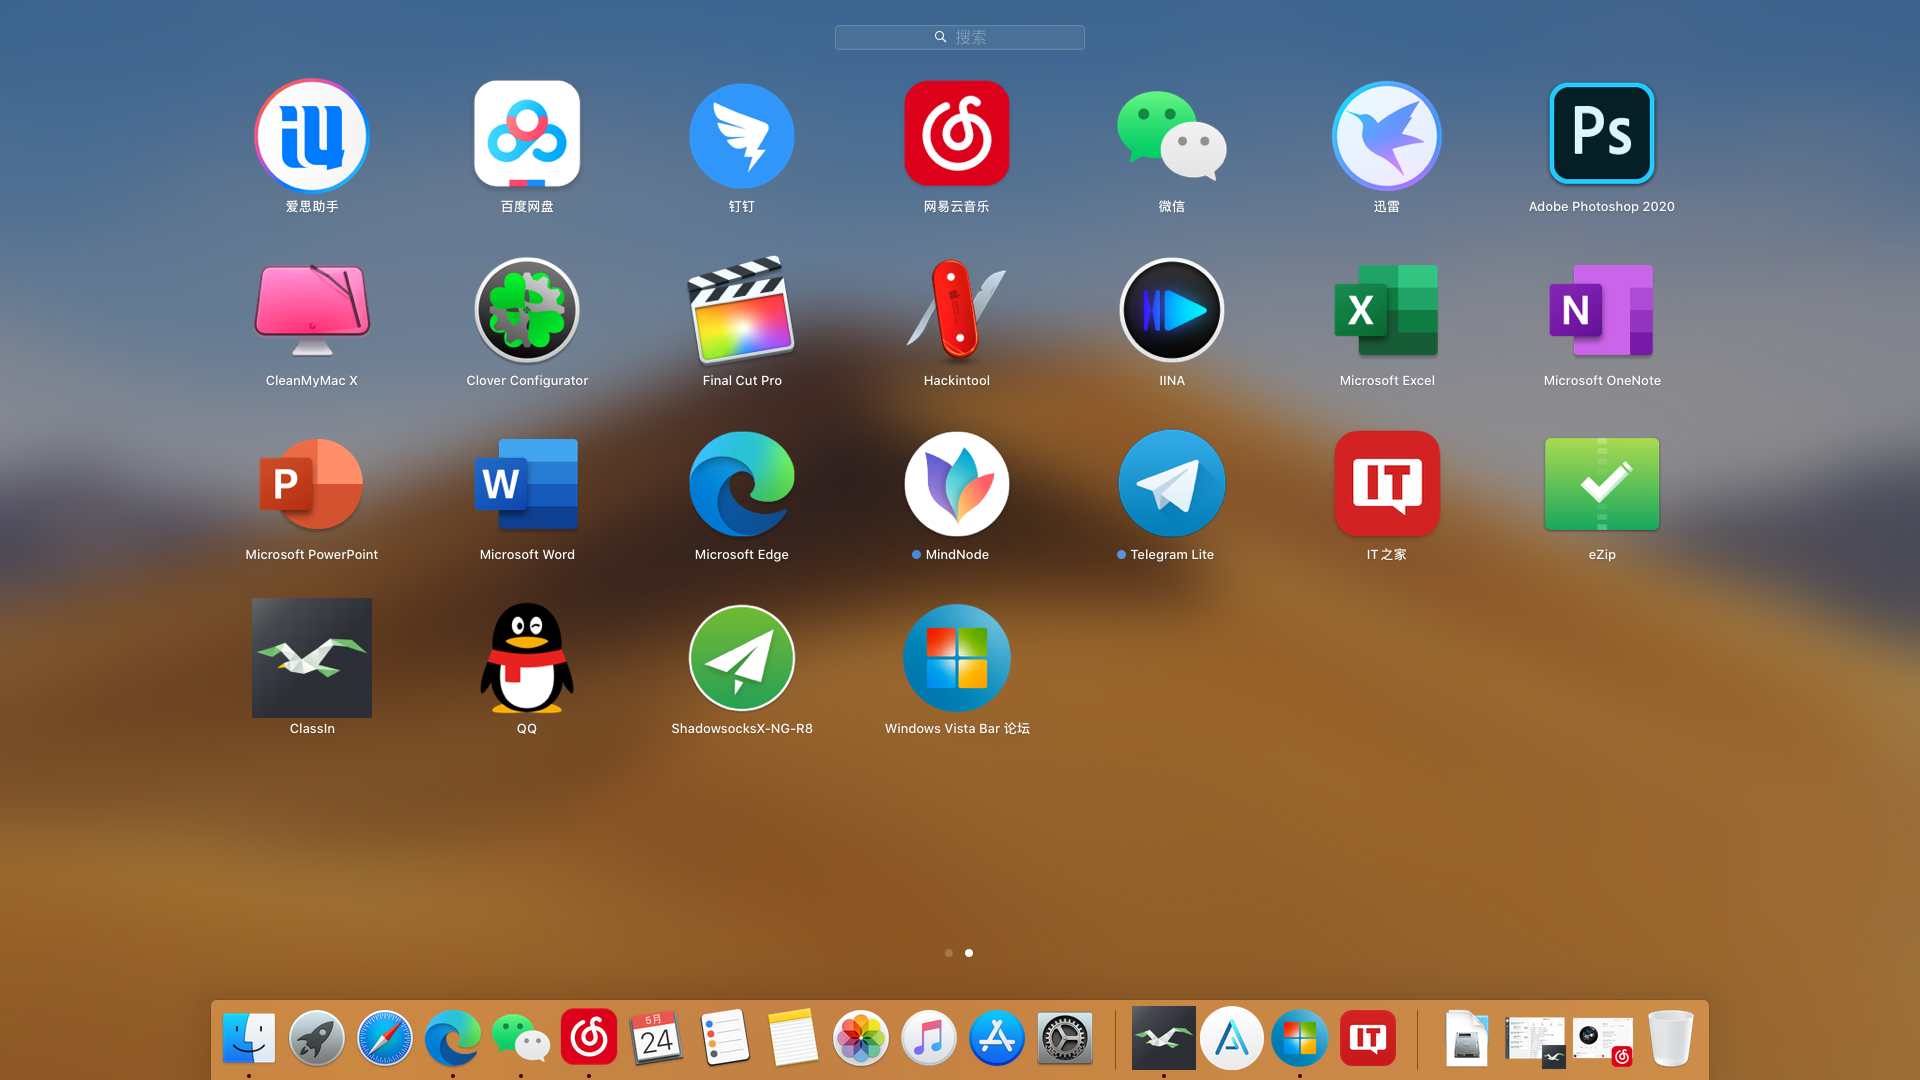This screenshot has width=1920, height=1080.
Task: Open Microsoft Edge from the Dock
Action: (x=453, y=1038)
